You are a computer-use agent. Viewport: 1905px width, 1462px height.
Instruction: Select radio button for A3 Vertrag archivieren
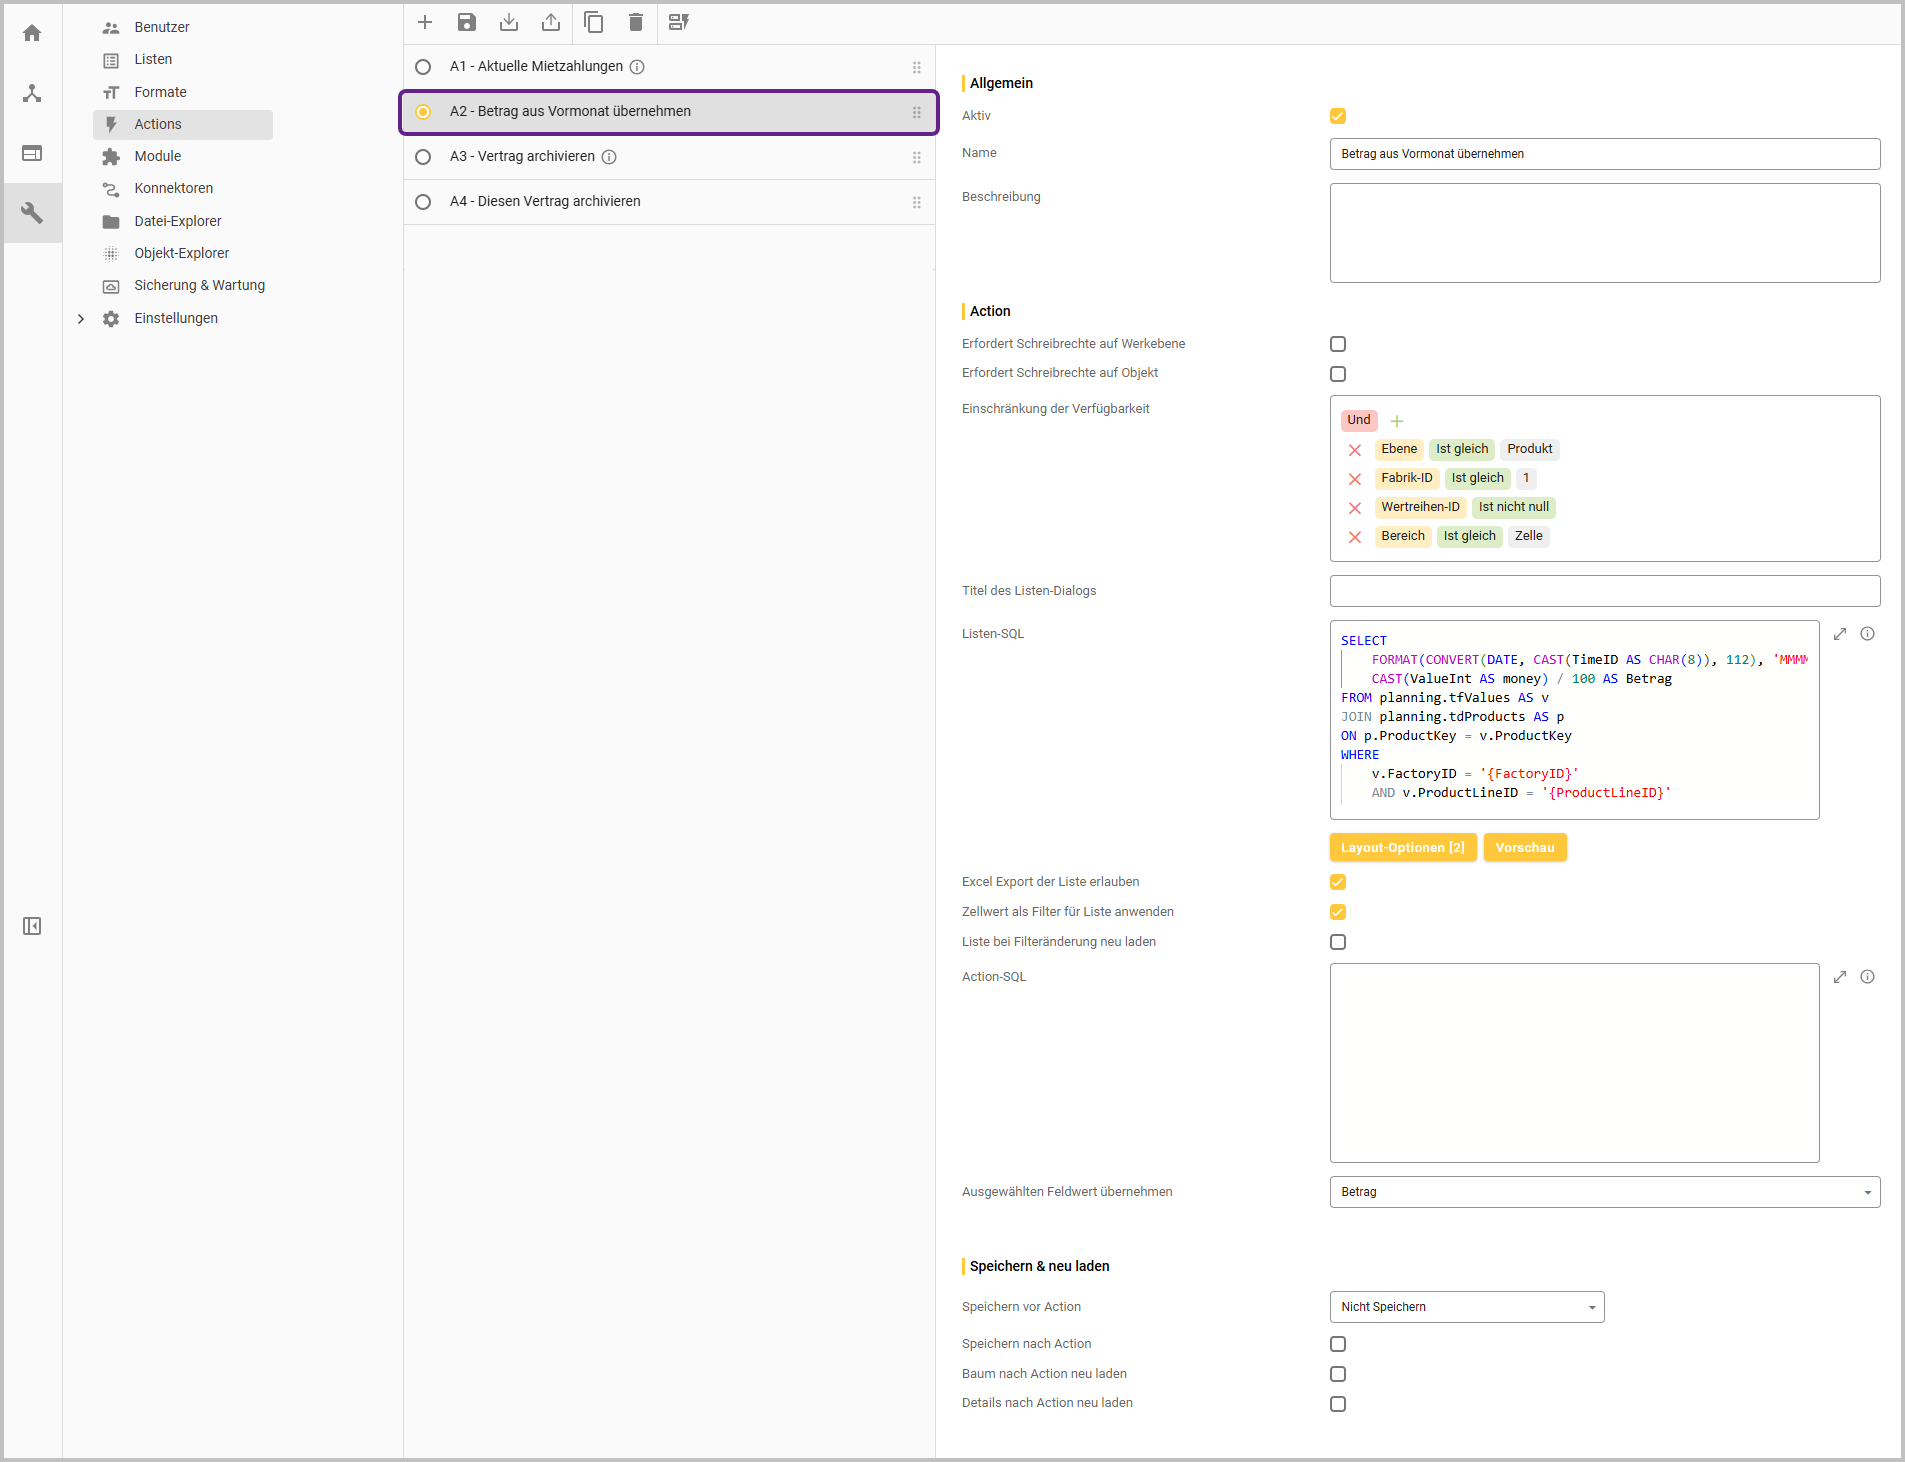click(423, 157)
